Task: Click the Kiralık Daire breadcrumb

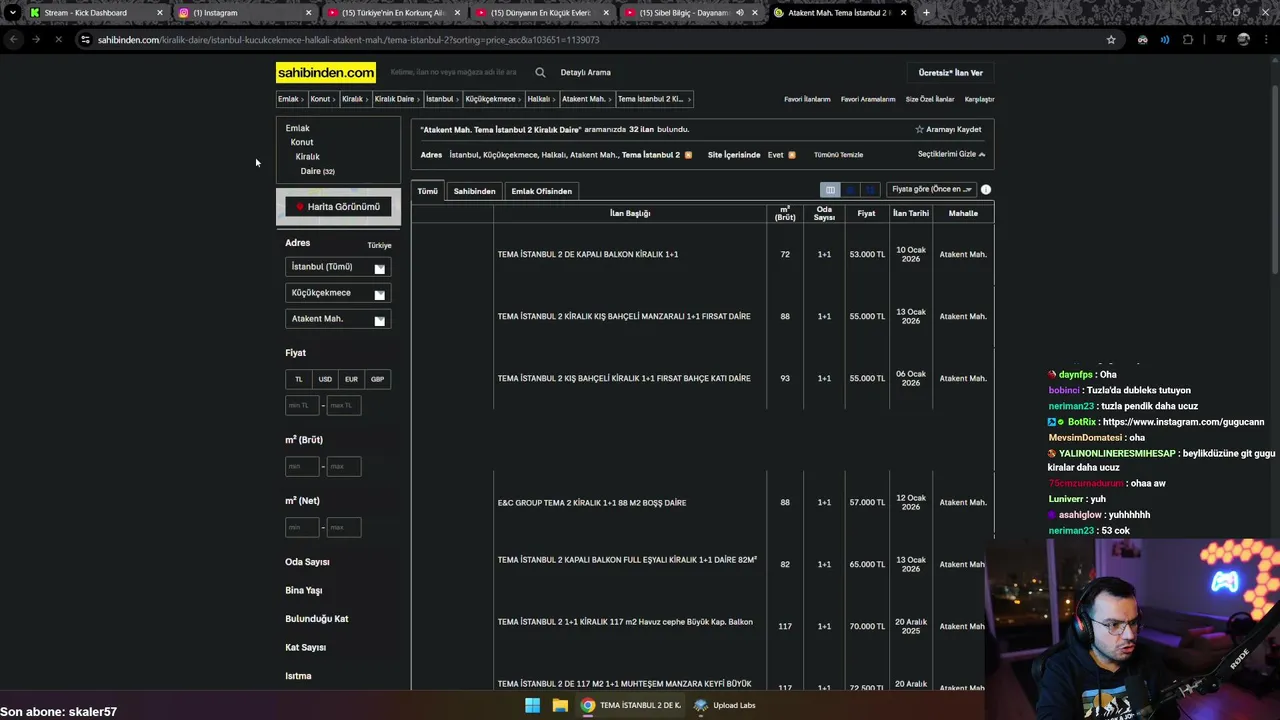Action: pos(394,99)
